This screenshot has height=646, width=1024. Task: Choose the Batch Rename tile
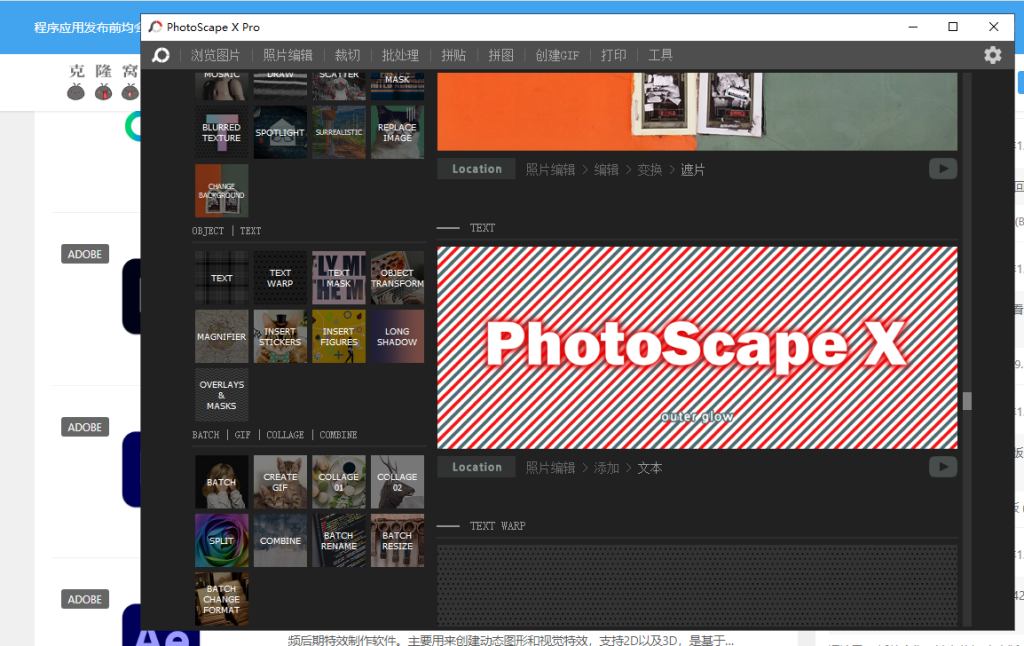click(339, 541)
